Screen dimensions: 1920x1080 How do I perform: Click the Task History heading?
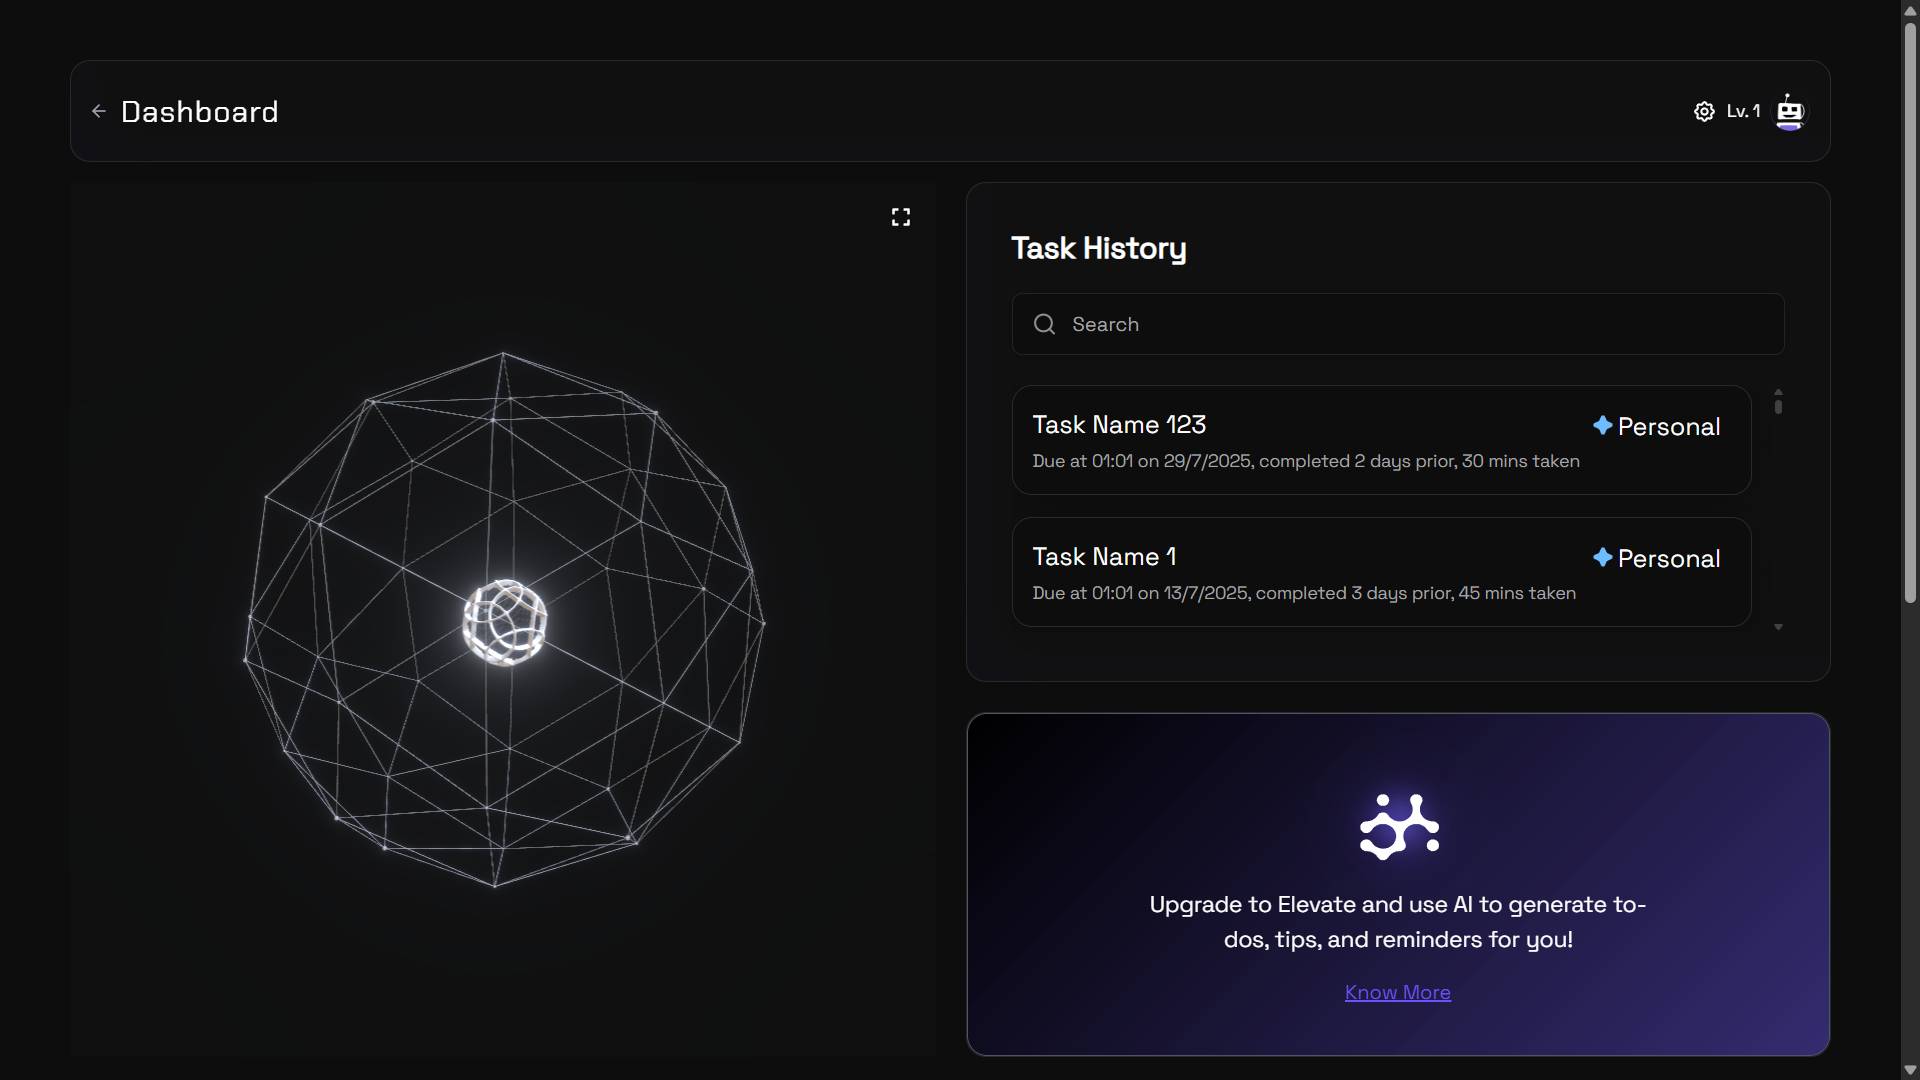tap(1098, 248)
